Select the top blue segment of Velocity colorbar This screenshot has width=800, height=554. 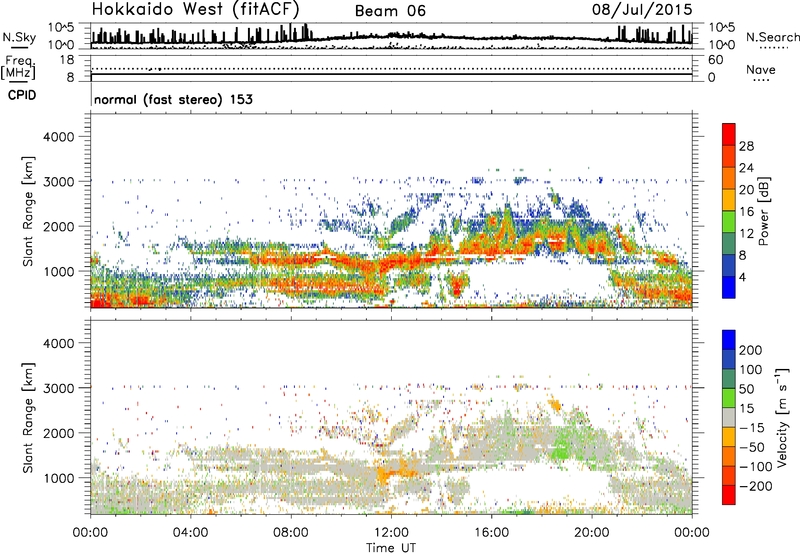(729, 340)
